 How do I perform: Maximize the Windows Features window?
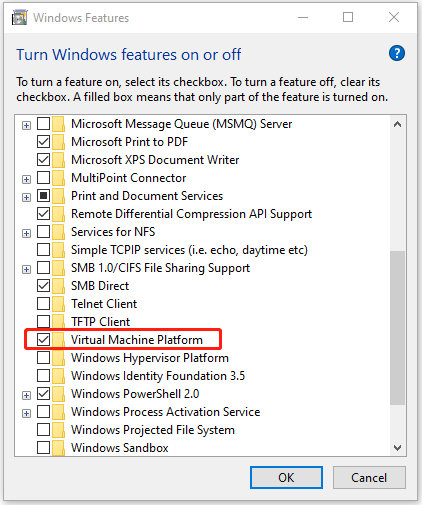click(348, 17)
